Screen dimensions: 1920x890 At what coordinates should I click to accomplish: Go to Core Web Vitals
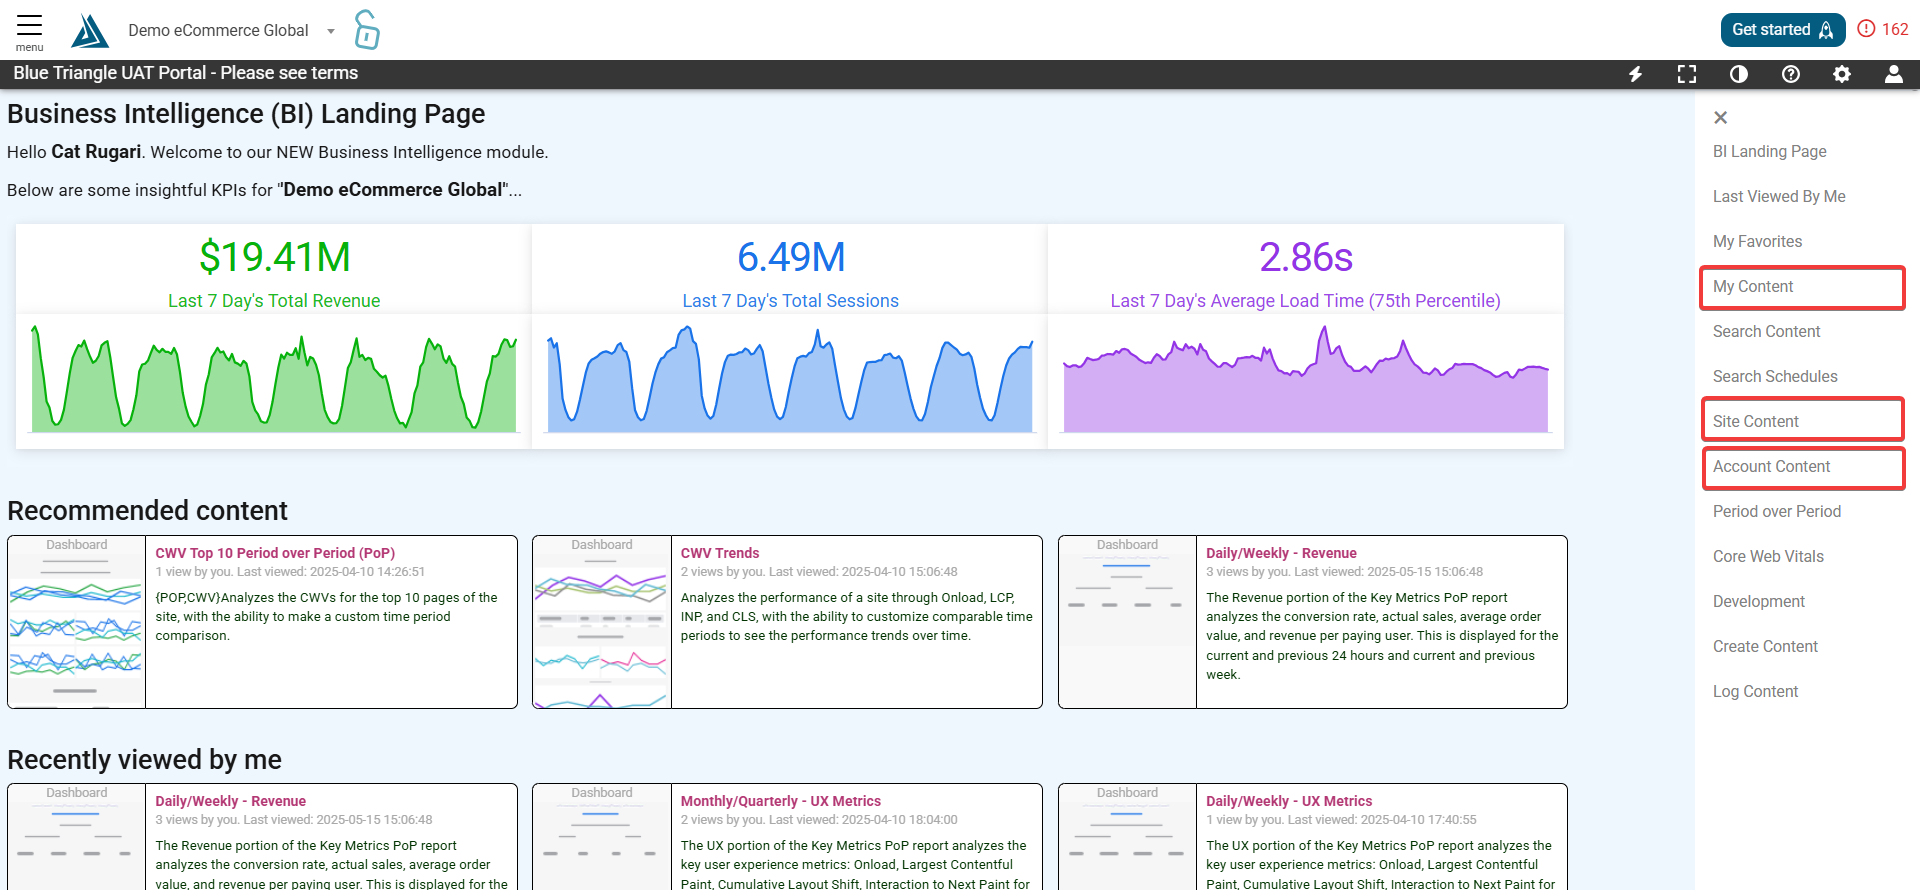pos(1768,556)
